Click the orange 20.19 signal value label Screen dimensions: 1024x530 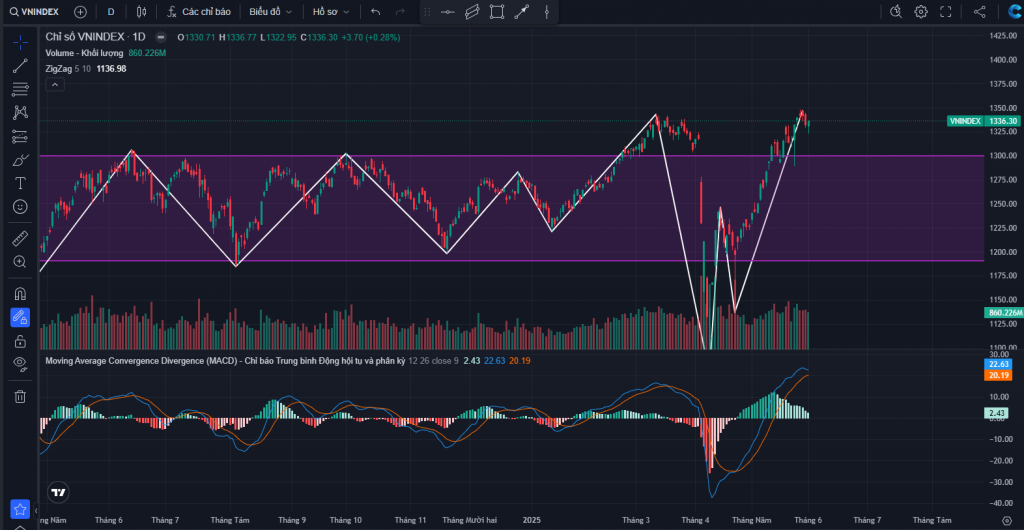[x=1000, y=375]
